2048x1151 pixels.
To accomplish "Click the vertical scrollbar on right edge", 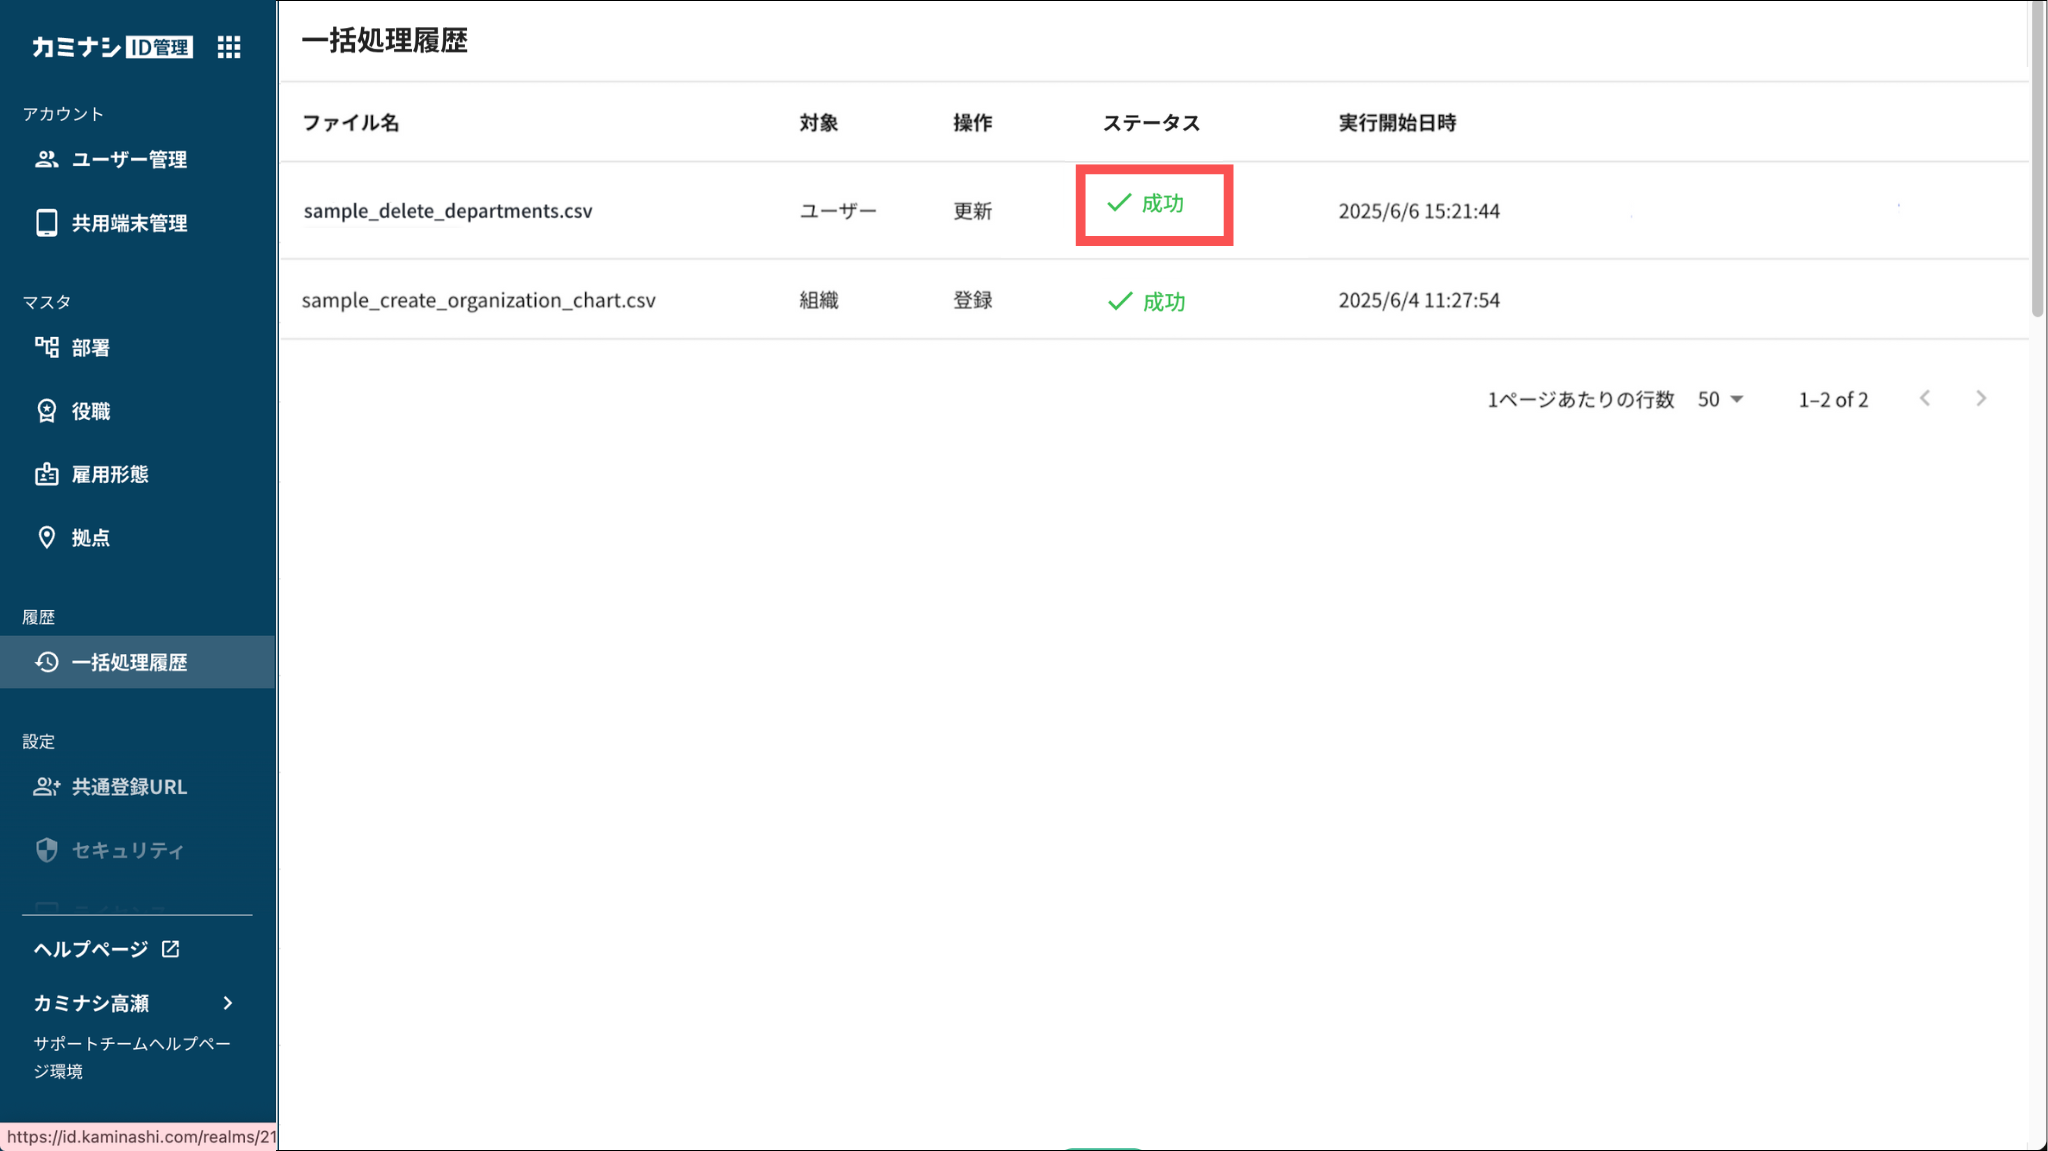I will tap(2037, 160).
